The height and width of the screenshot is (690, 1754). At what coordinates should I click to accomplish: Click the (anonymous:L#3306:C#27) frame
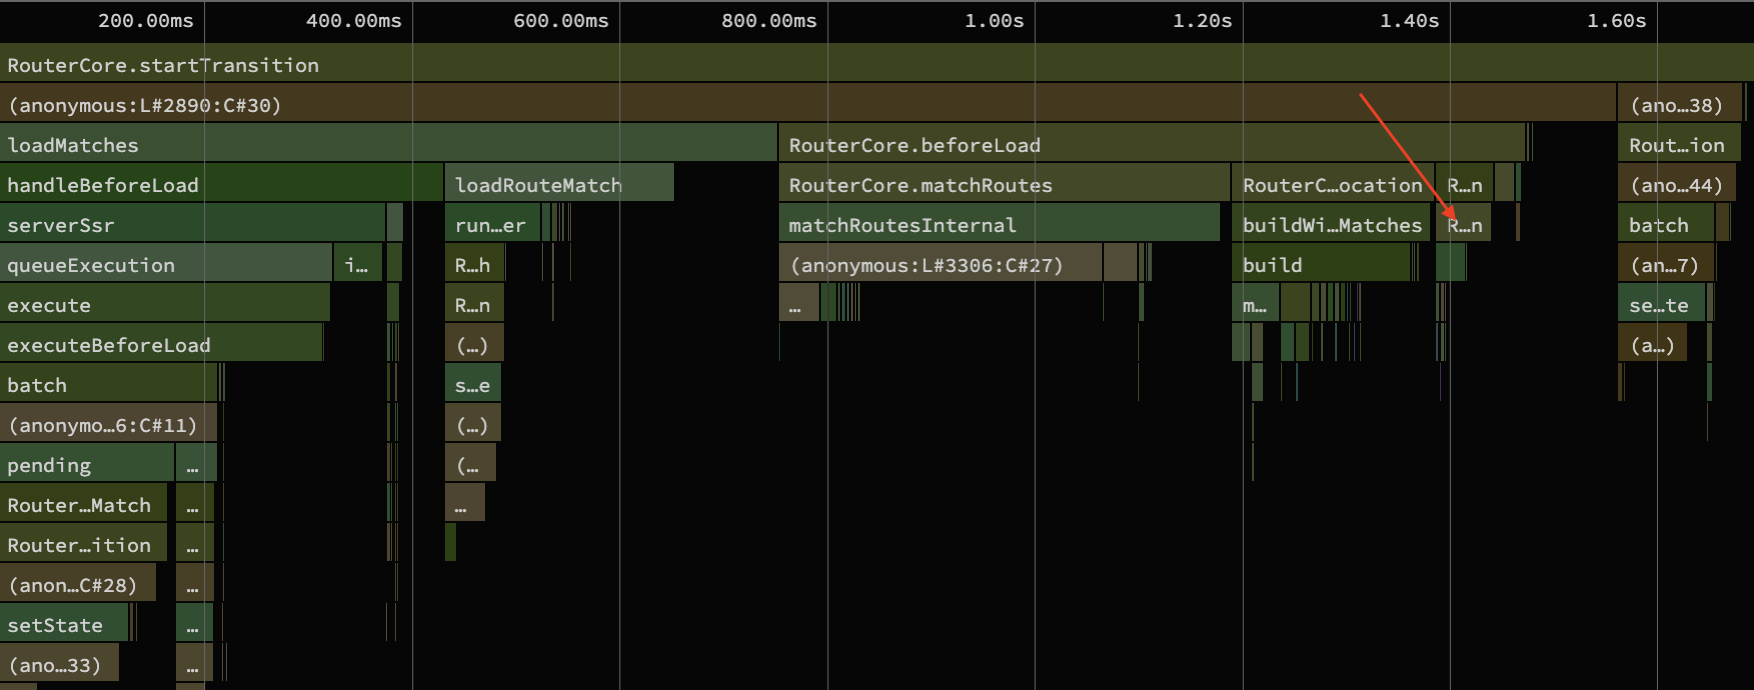941,265
